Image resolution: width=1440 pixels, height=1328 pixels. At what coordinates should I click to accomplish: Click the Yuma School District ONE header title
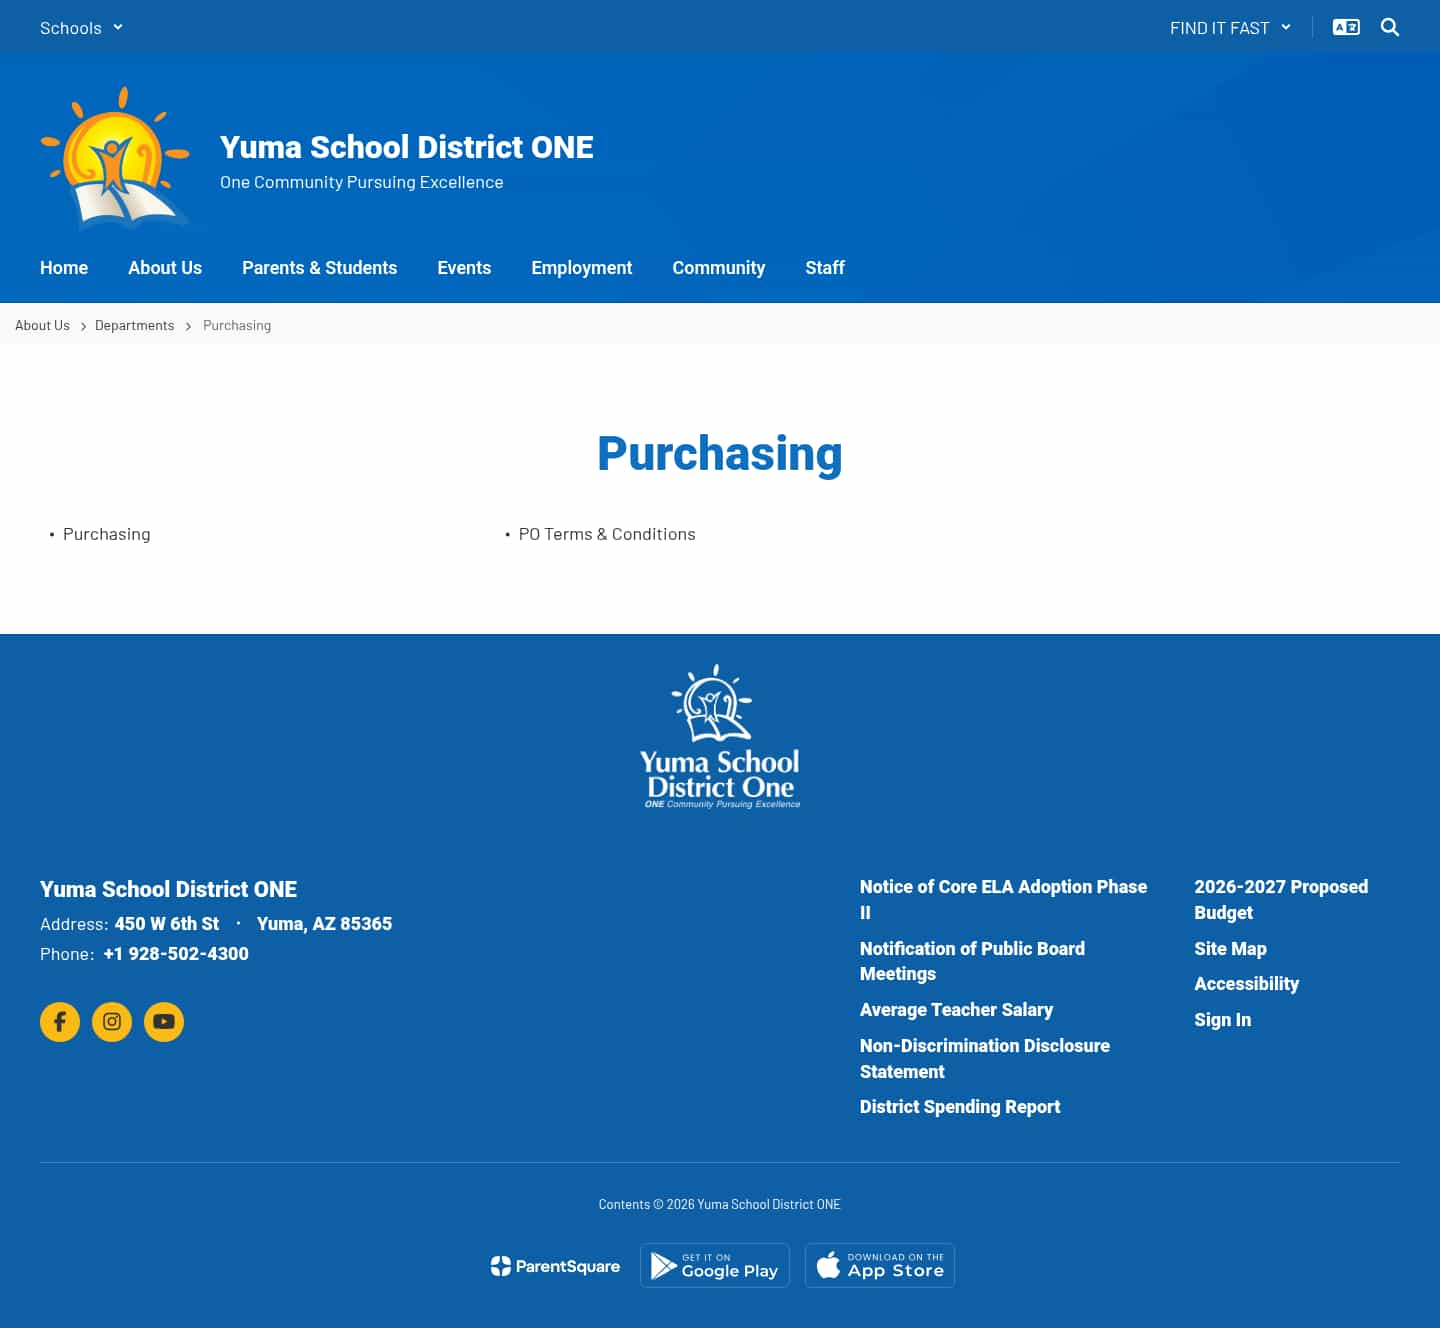pyautogui.click(x=407, y=147)
